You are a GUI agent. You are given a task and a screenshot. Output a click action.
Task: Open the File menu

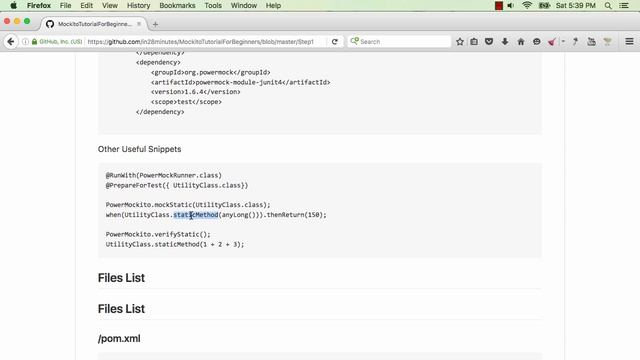(x=65, y=5)
